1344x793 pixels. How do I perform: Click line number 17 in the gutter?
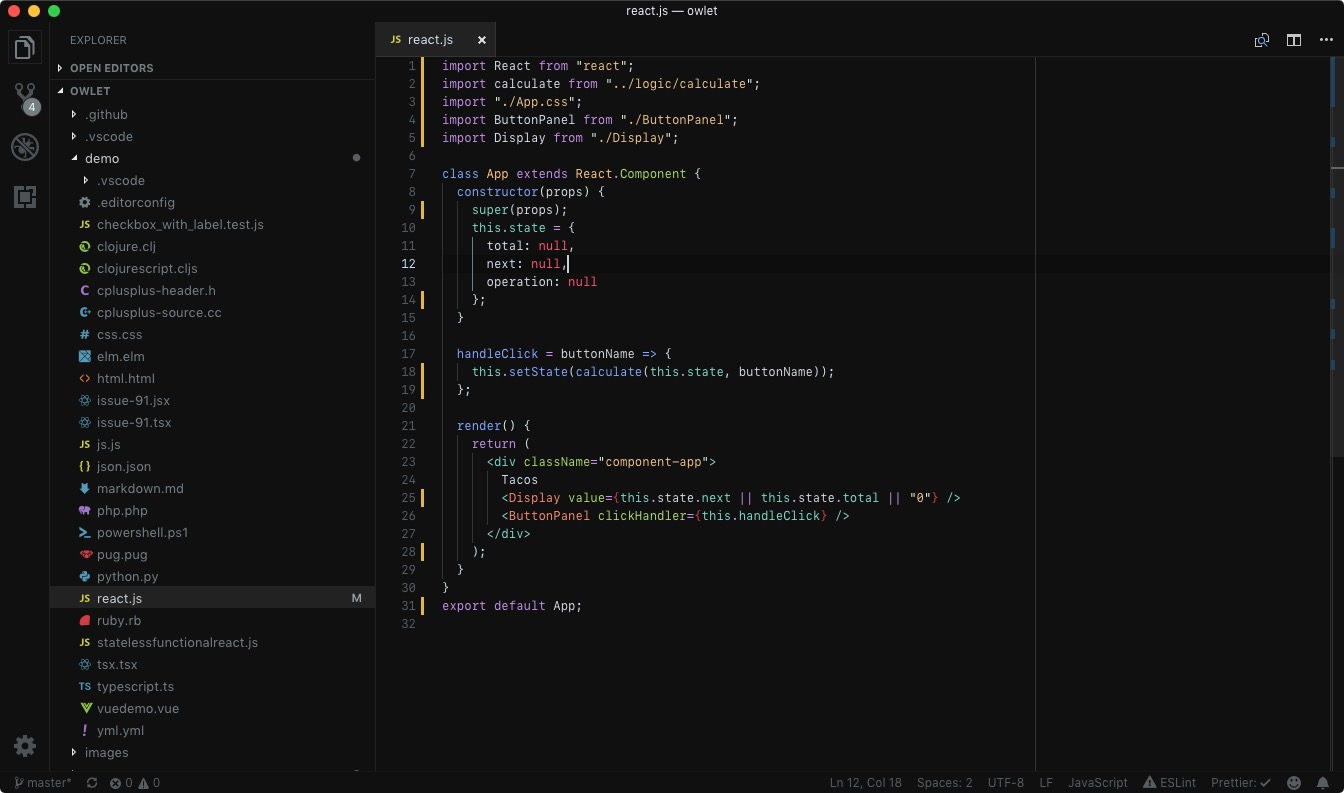click(x=408, y=354)
